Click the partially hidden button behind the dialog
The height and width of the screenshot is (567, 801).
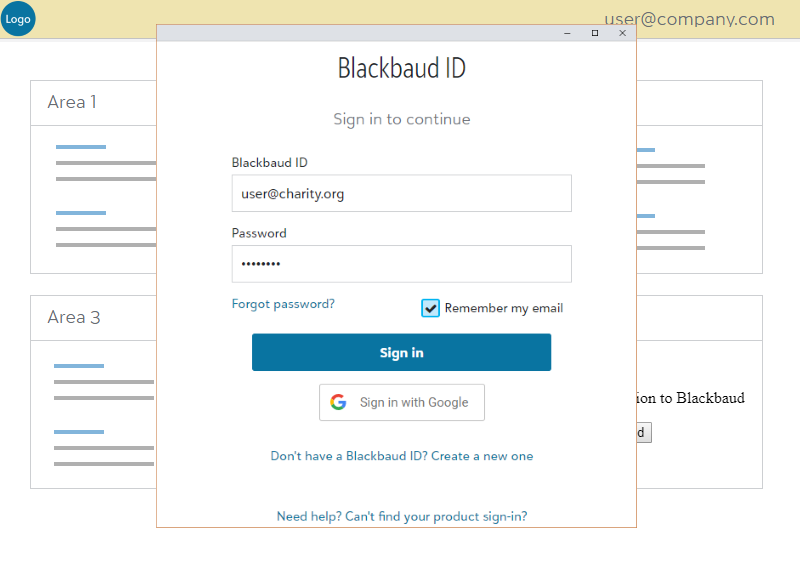pyautogui.click(x=644, y=432)
